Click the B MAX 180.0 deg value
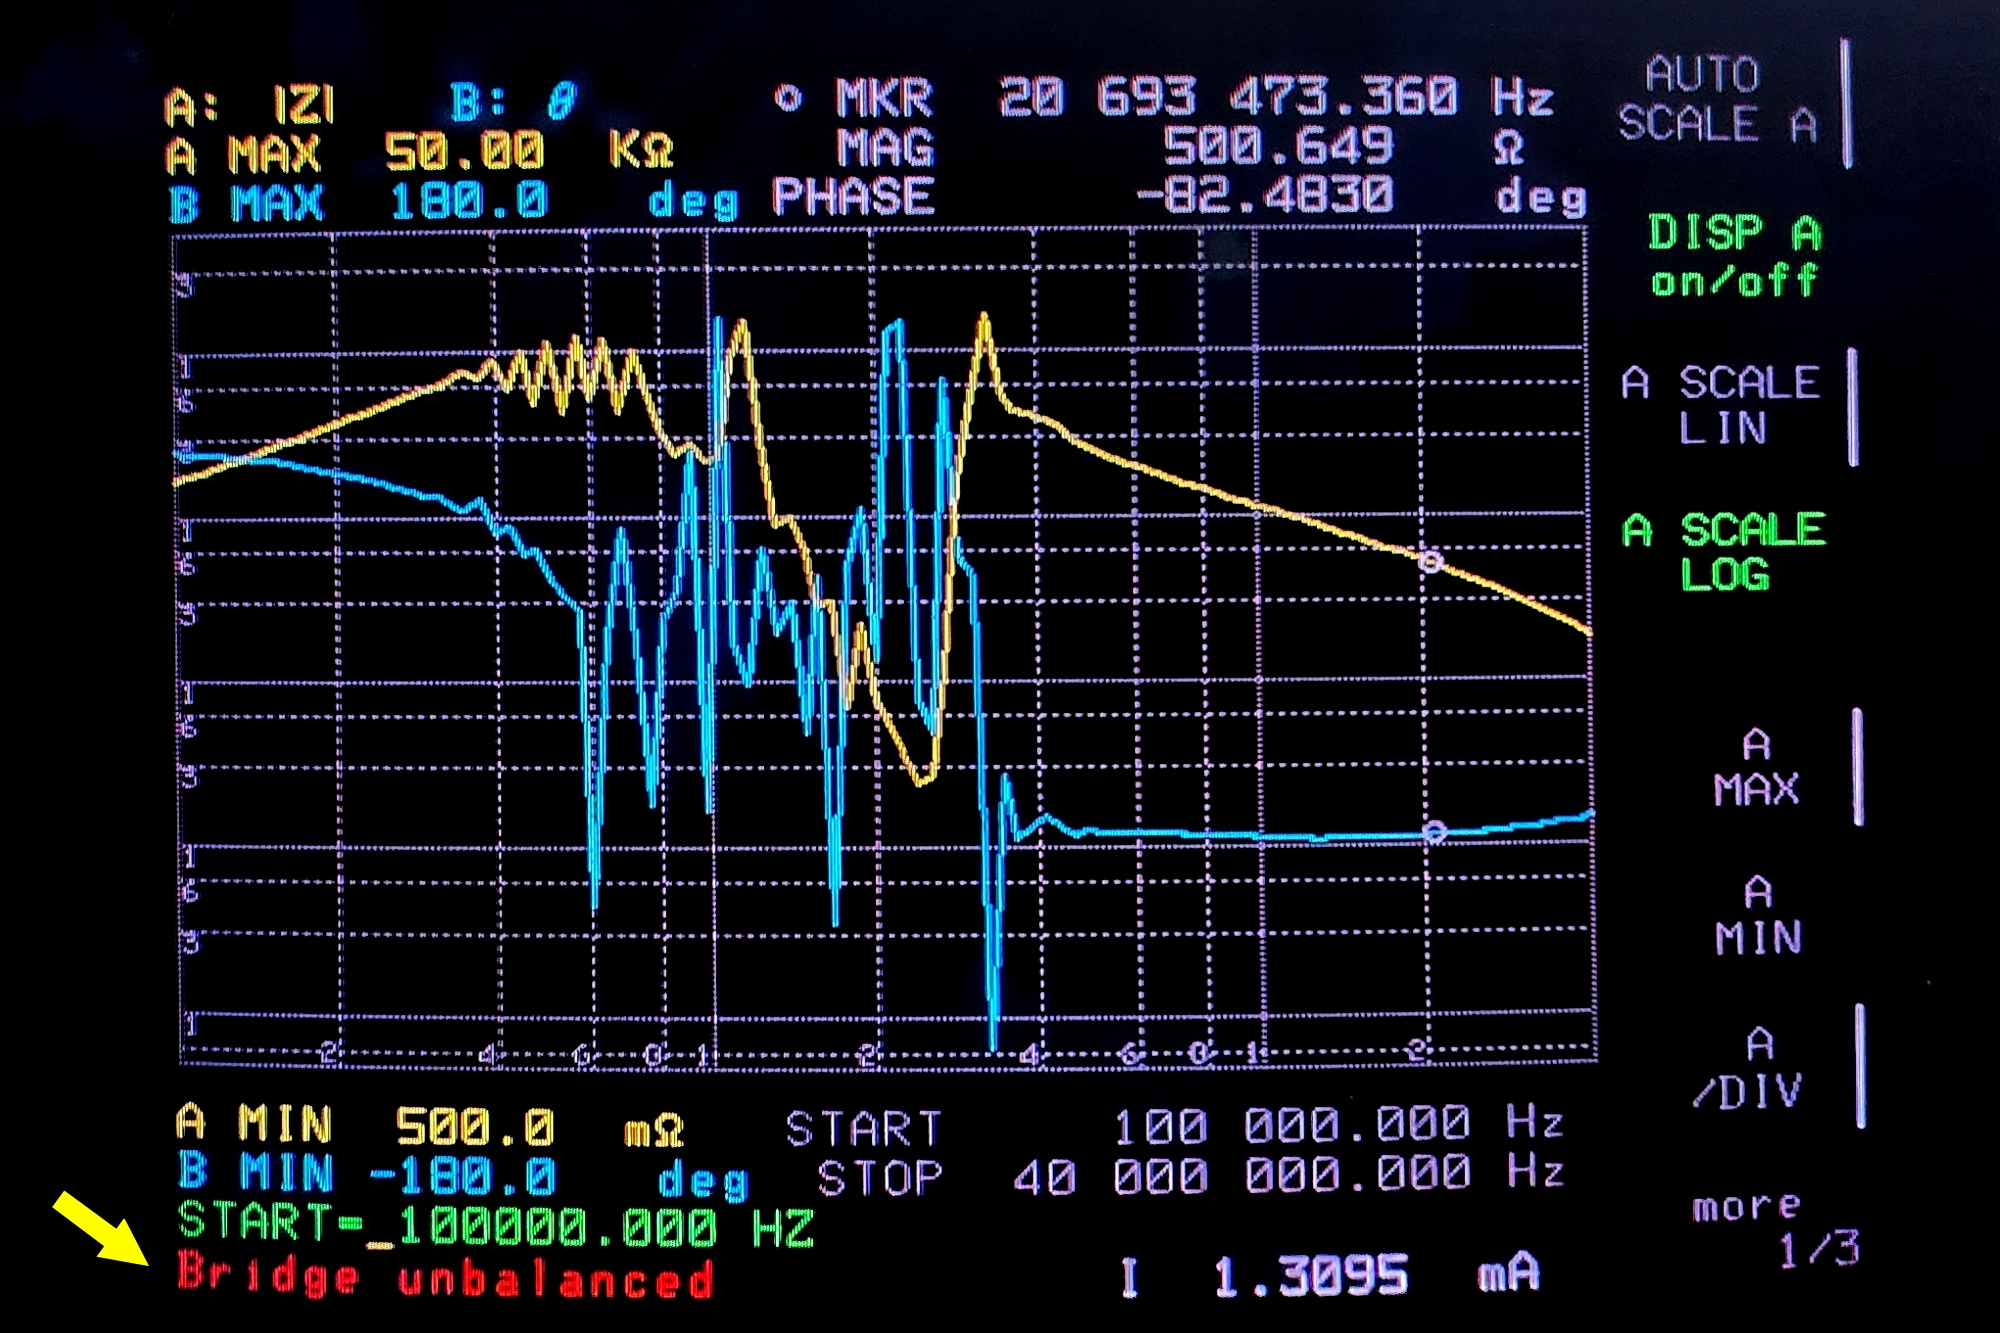The height and width of the screenshot is (1333, 2000). click(x=468, y=203)
